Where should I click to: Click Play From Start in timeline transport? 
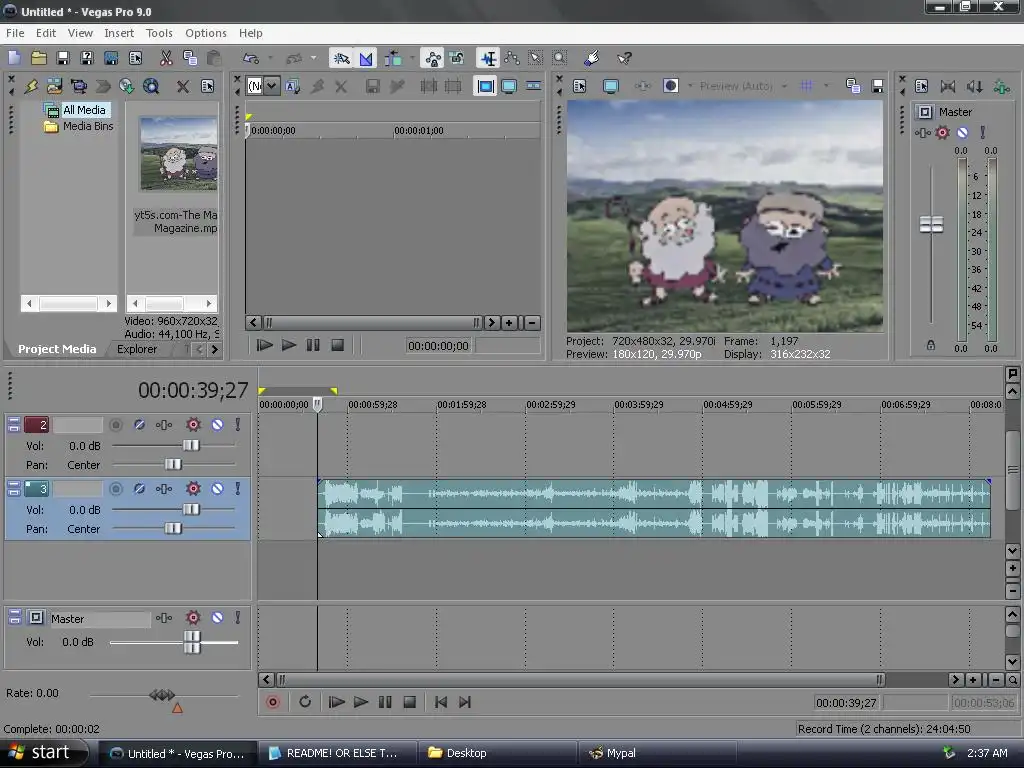(x=336, y=702)
